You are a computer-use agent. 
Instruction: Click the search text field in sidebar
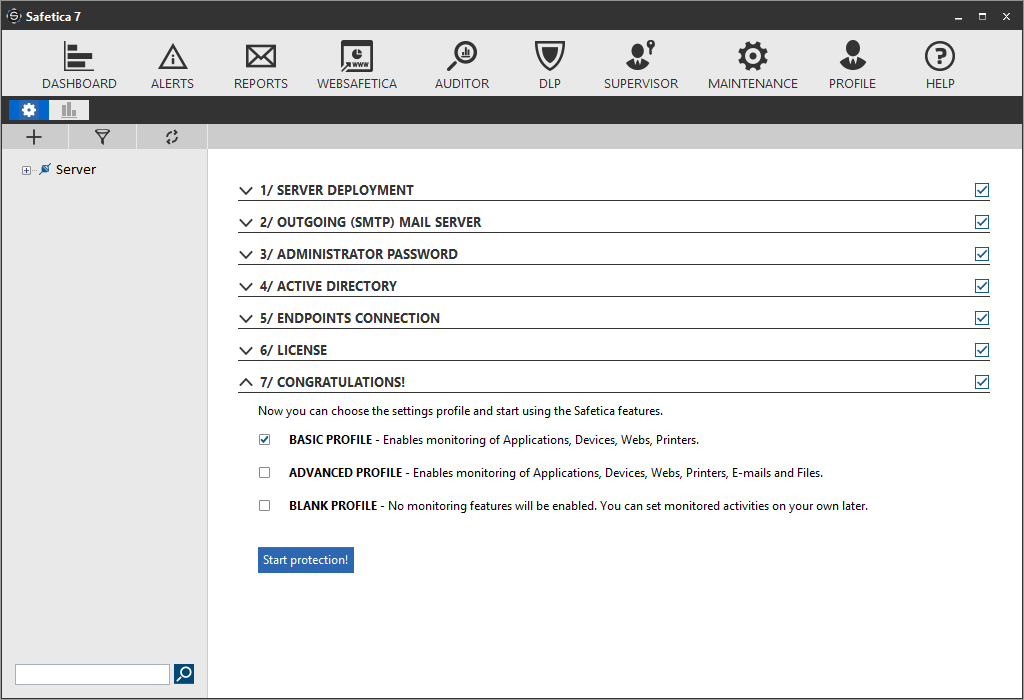tap(92, 675)
